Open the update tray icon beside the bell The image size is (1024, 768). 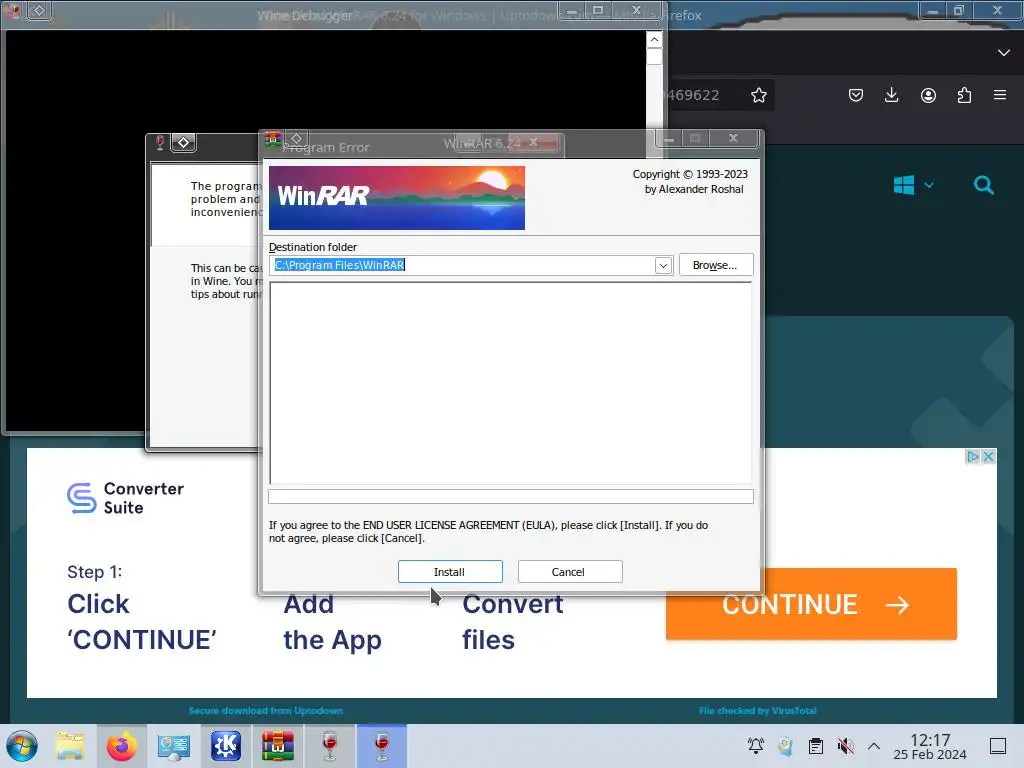tap(786, 745)
